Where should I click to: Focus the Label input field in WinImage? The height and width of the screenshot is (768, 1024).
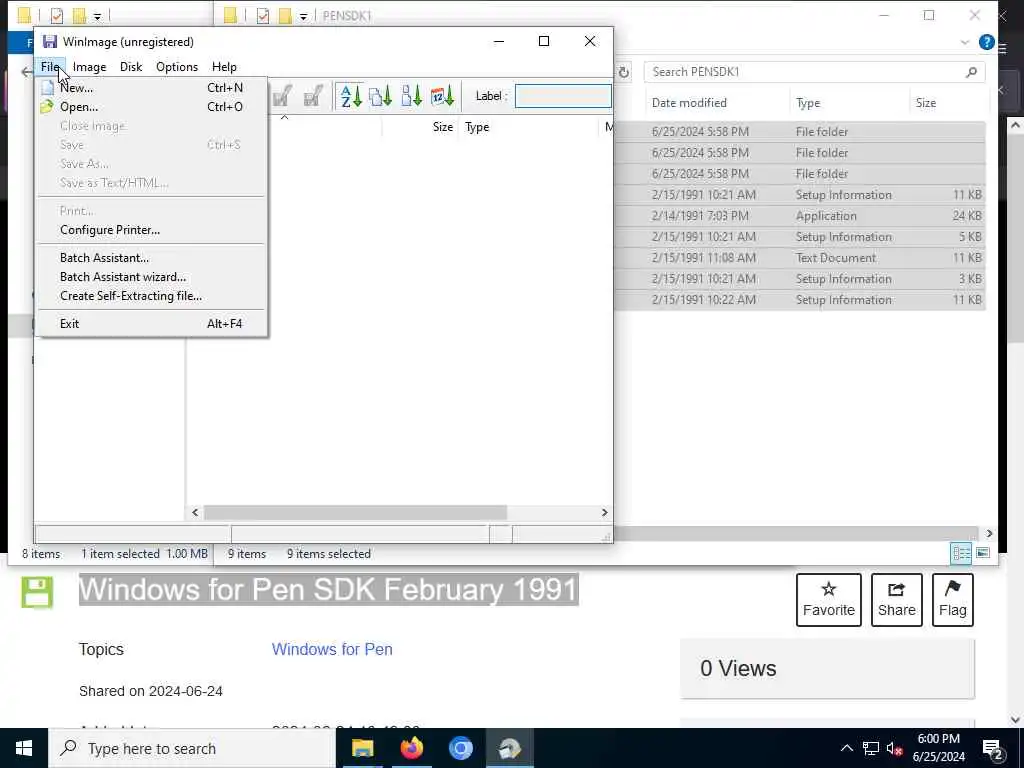[x=563, y=96]
